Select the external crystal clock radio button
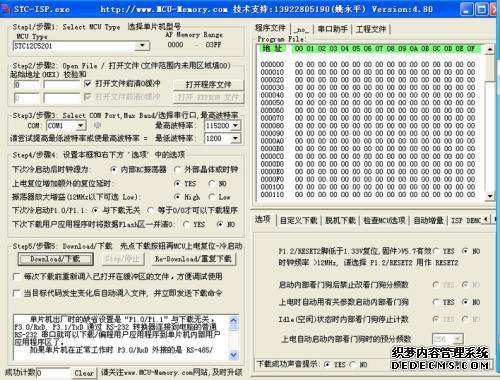Image resolution: width=500 pixels, height=380 pixels. point(178,169)
